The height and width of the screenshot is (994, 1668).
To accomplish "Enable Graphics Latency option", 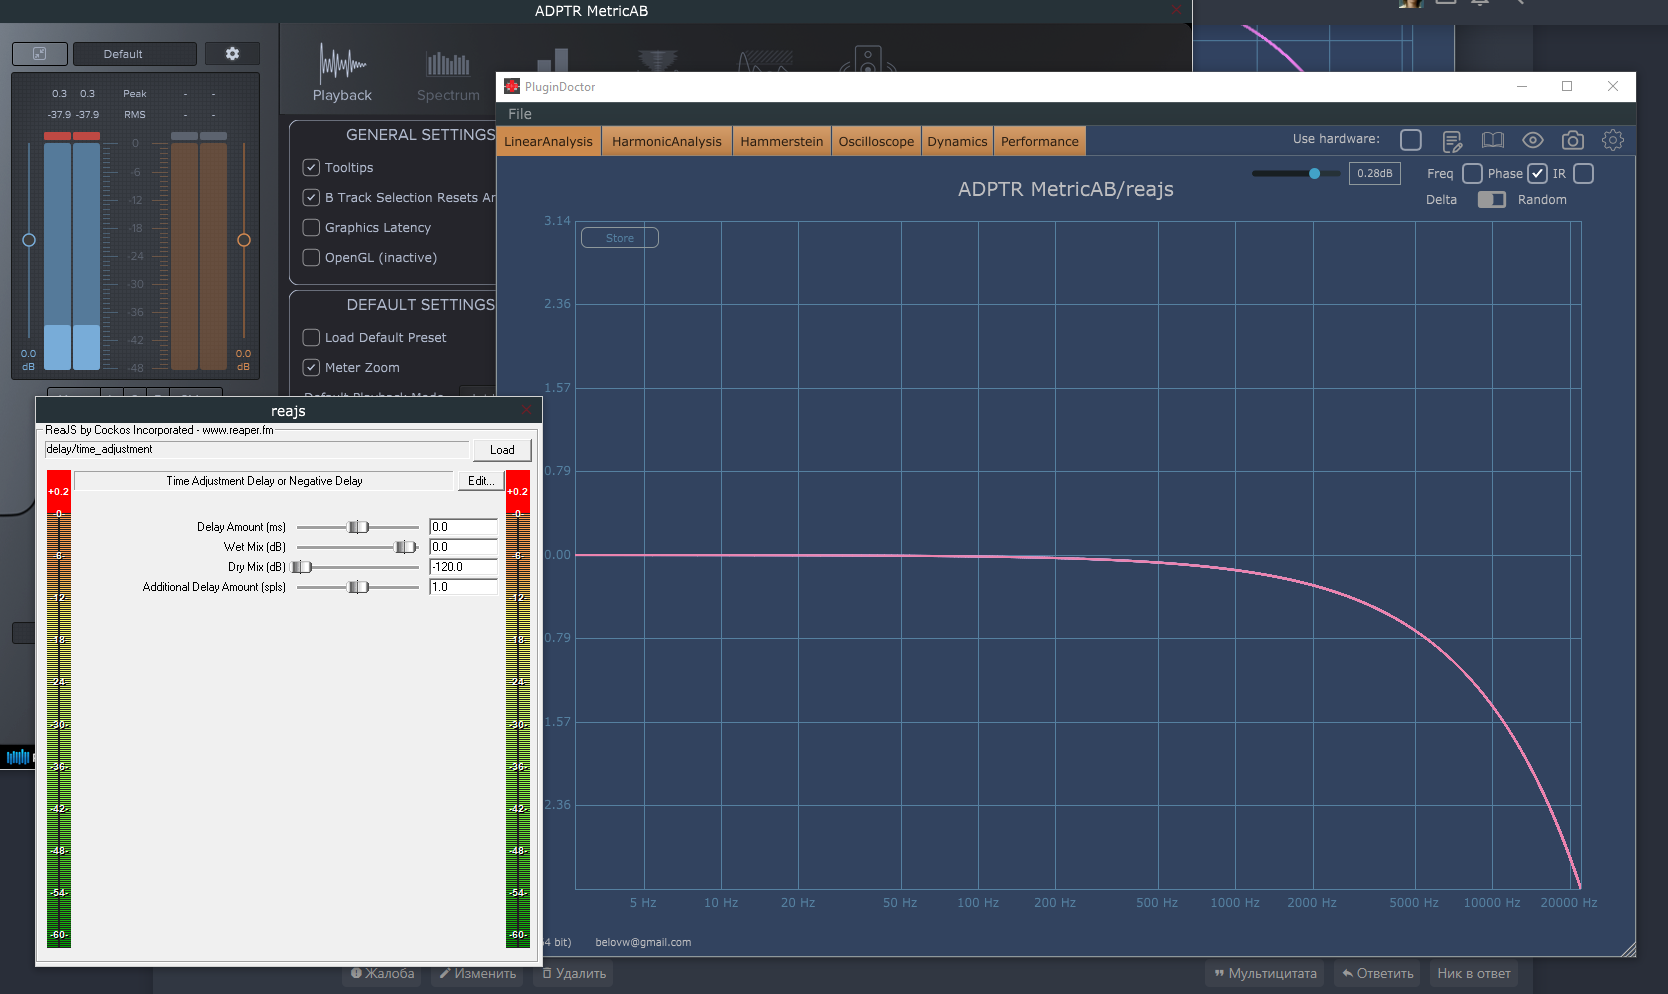I will coord(312,228).
